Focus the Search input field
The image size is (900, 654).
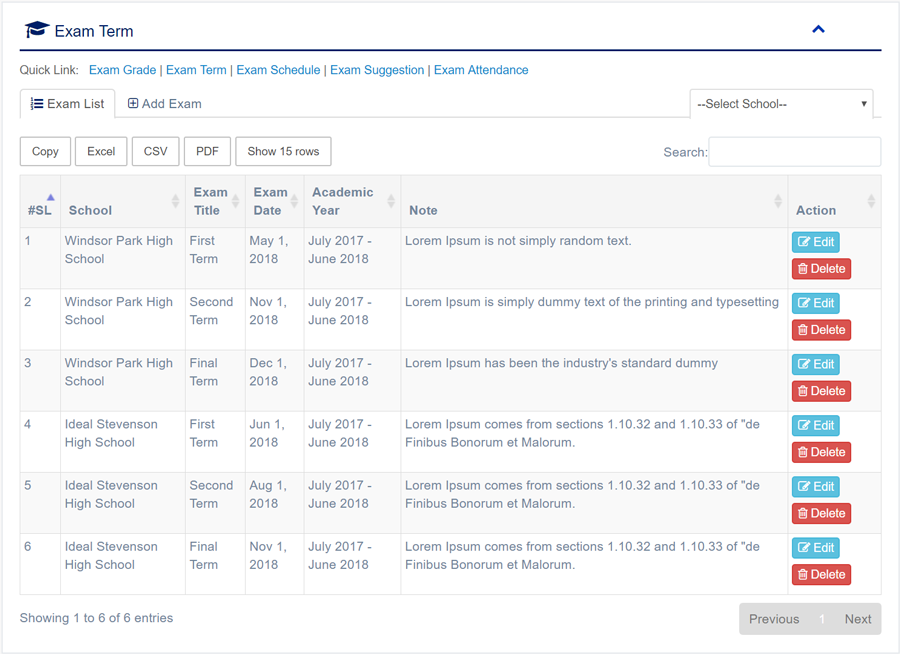794,152
